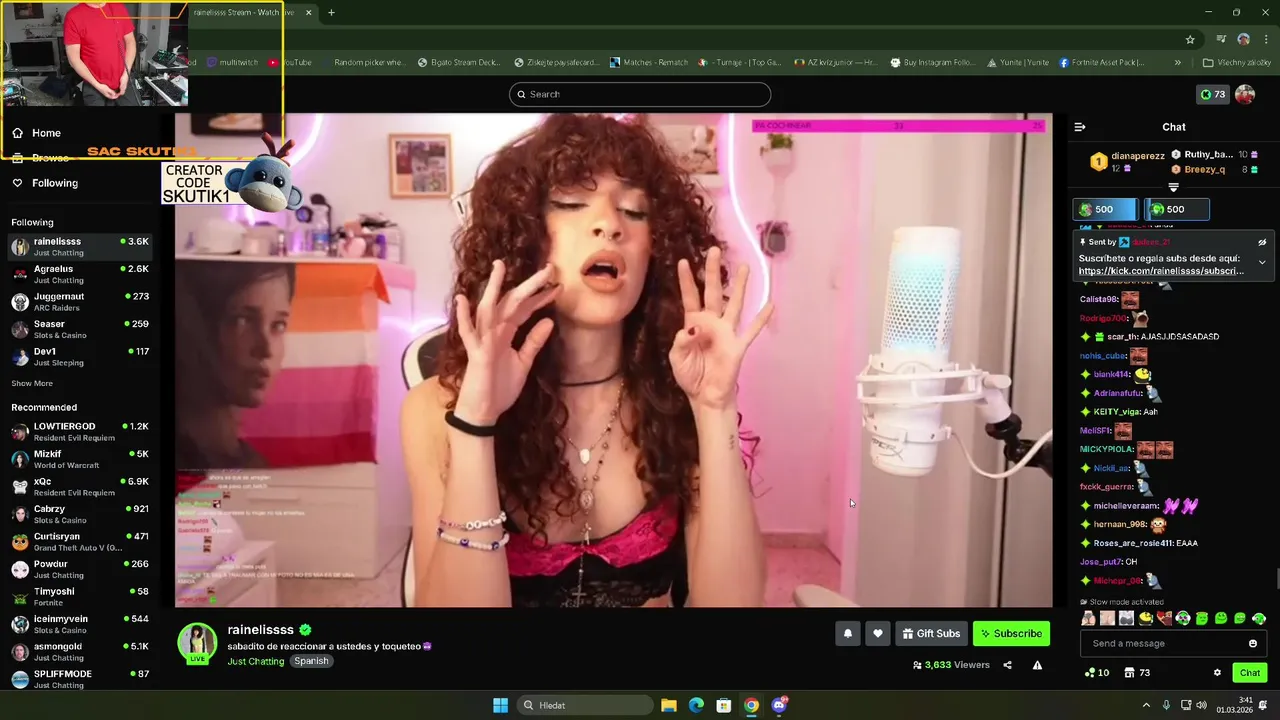Viewport: 1280px width, 720px height.
Task: Open the shop icon showing 73
Action: (1138, 673)
